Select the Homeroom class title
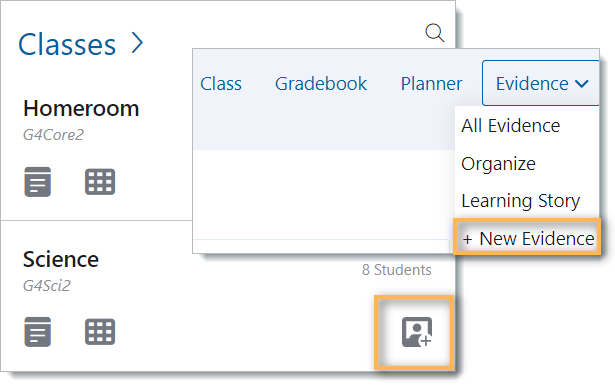The height and width of the screenshot is (387, 615). [x=81, y=108]
